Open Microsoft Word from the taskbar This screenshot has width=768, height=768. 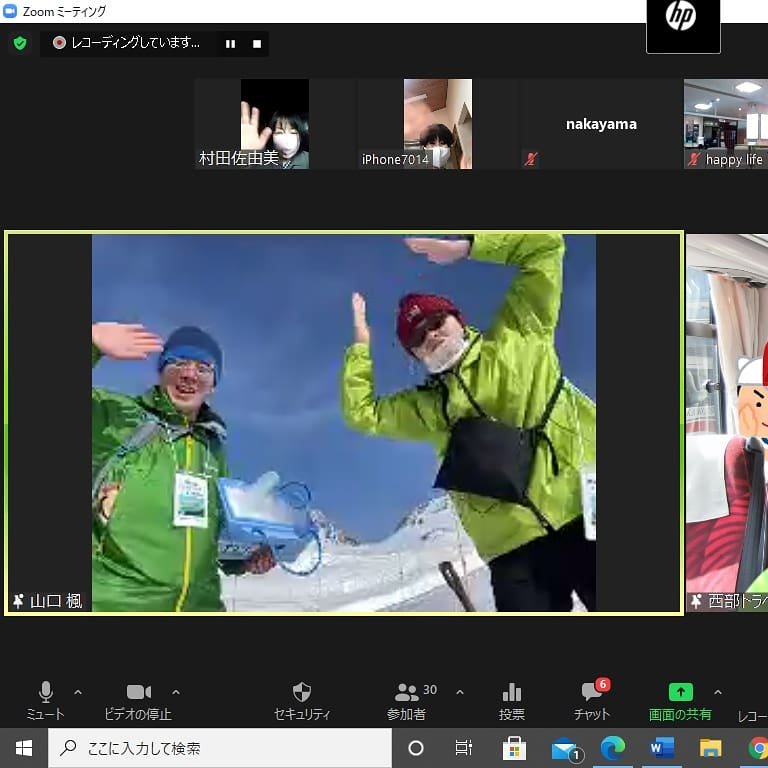[661, 748]
